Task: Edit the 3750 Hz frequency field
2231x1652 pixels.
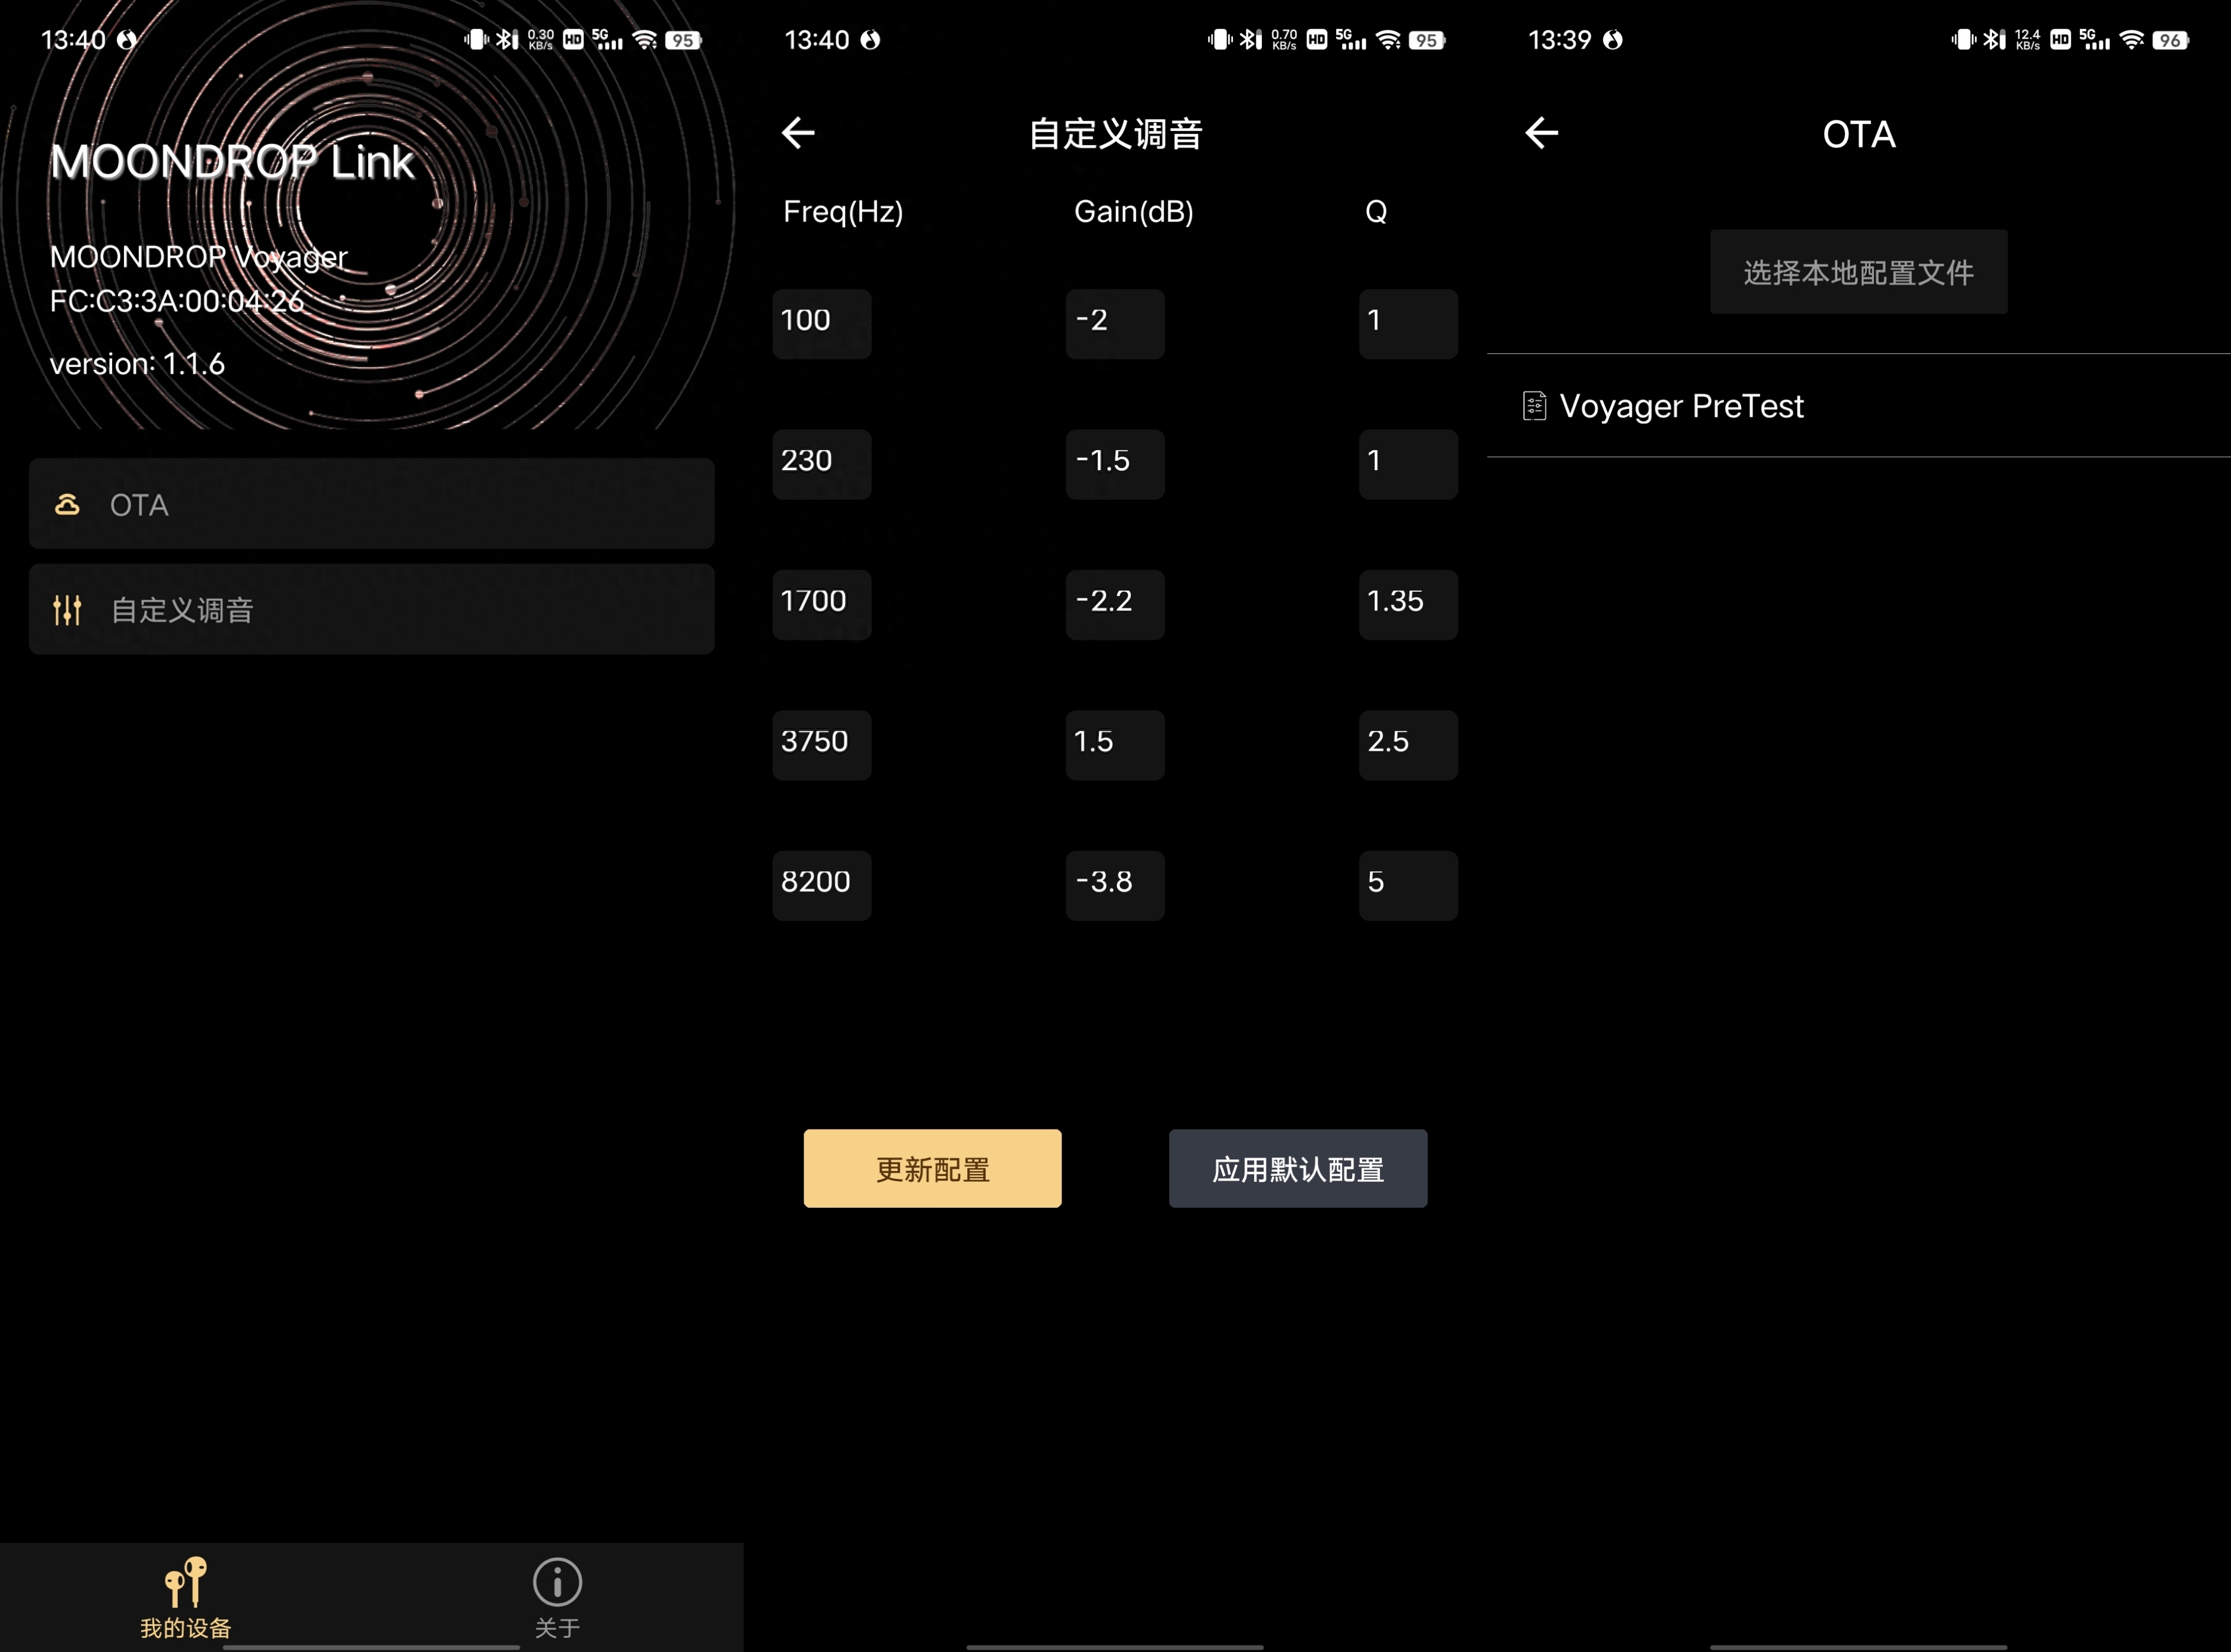Action: 822,745
